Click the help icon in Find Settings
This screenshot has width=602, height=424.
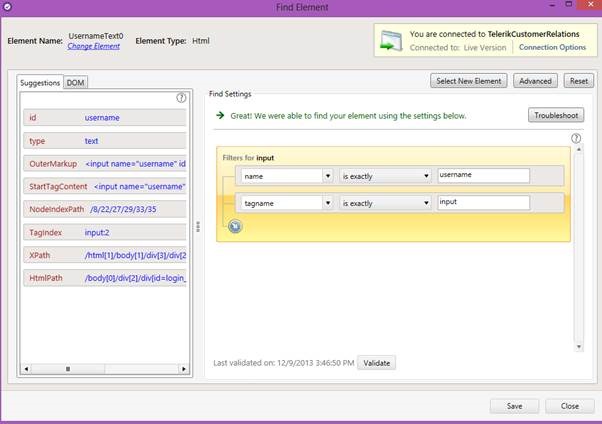576,138
